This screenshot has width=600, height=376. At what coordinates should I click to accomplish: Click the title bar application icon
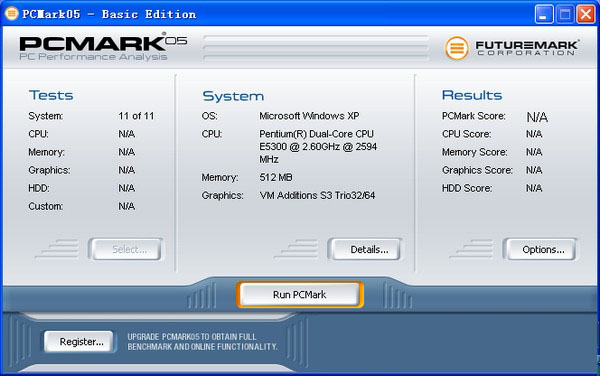tap(11, 14)
